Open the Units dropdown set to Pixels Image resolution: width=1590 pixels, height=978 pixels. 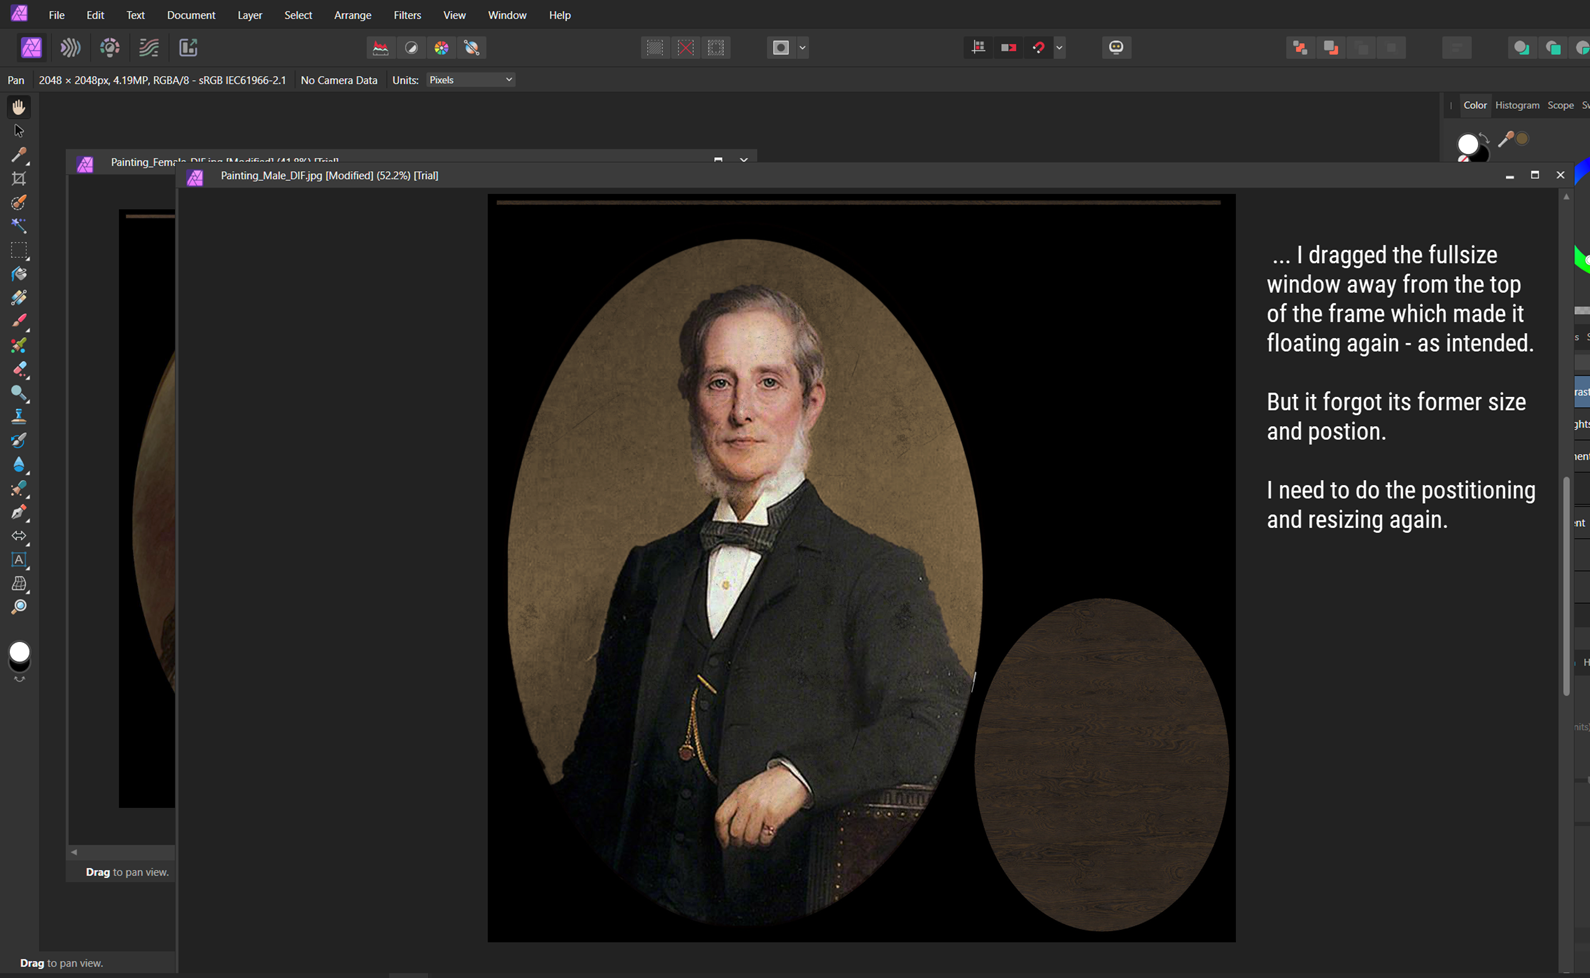click(x=470, y=80)
